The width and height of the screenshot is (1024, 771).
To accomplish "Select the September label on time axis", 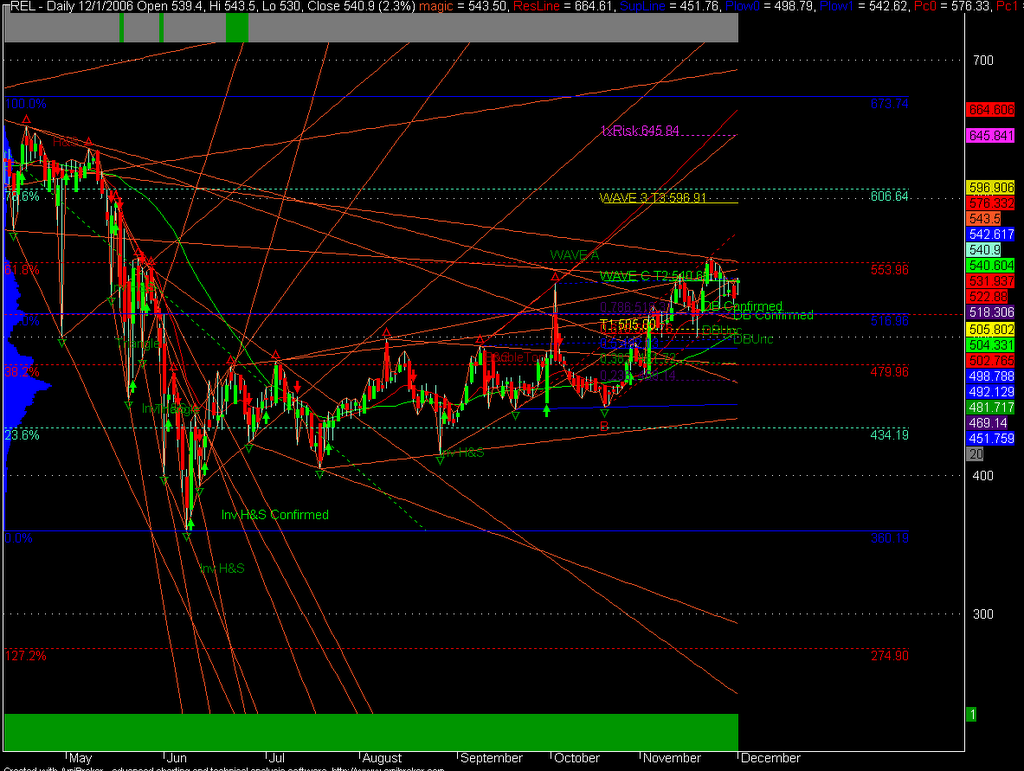I will [x=491, y=759].
